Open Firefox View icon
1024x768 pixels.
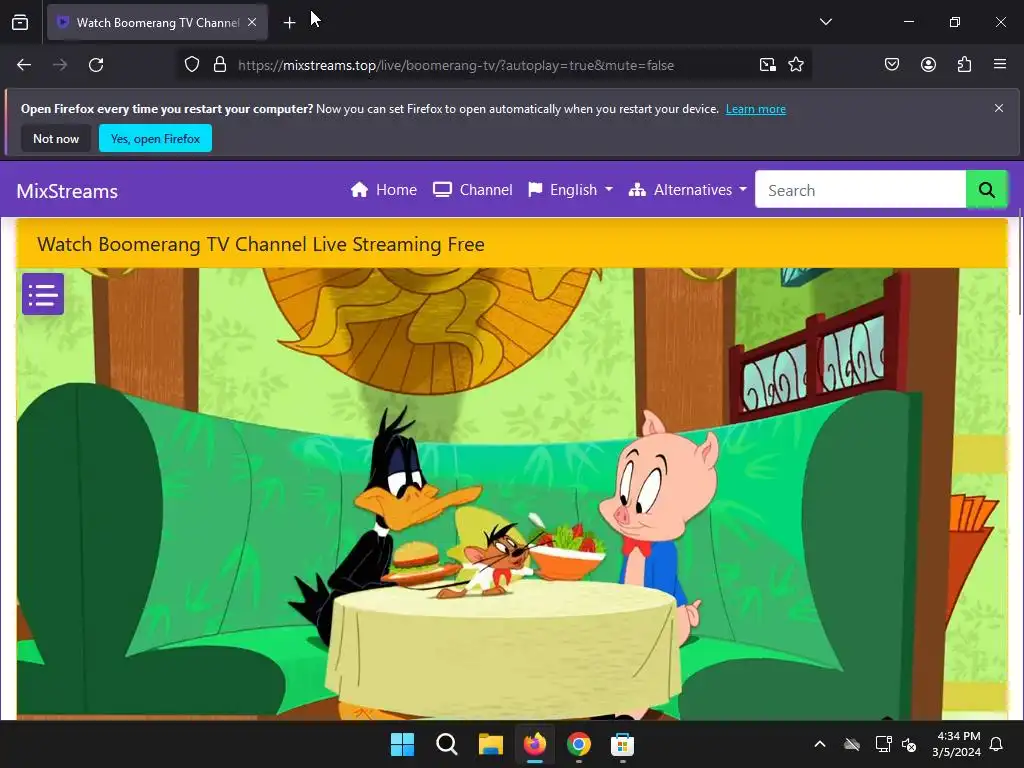tap(20, 22)
